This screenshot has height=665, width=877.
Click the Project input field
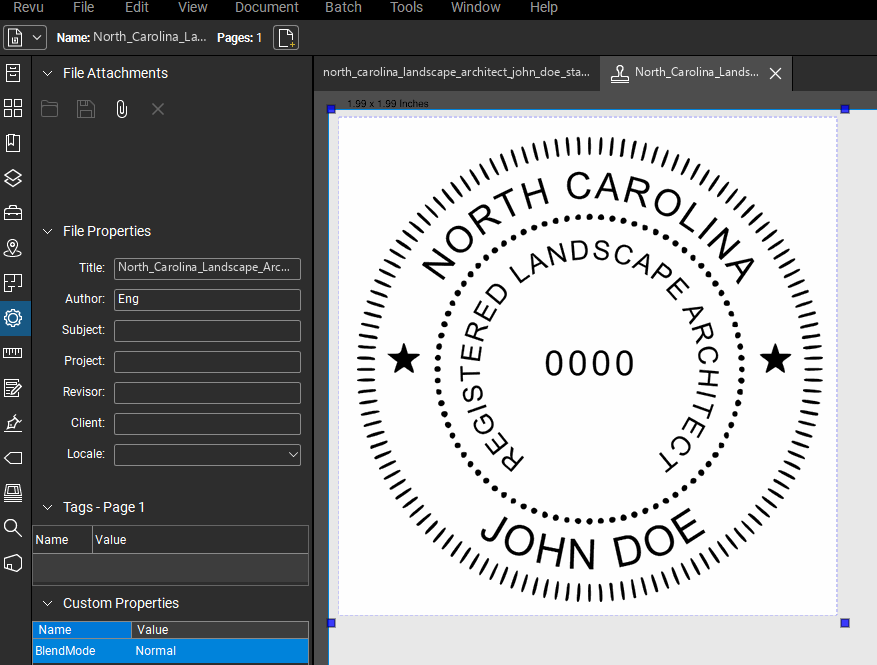coord(208,362)
